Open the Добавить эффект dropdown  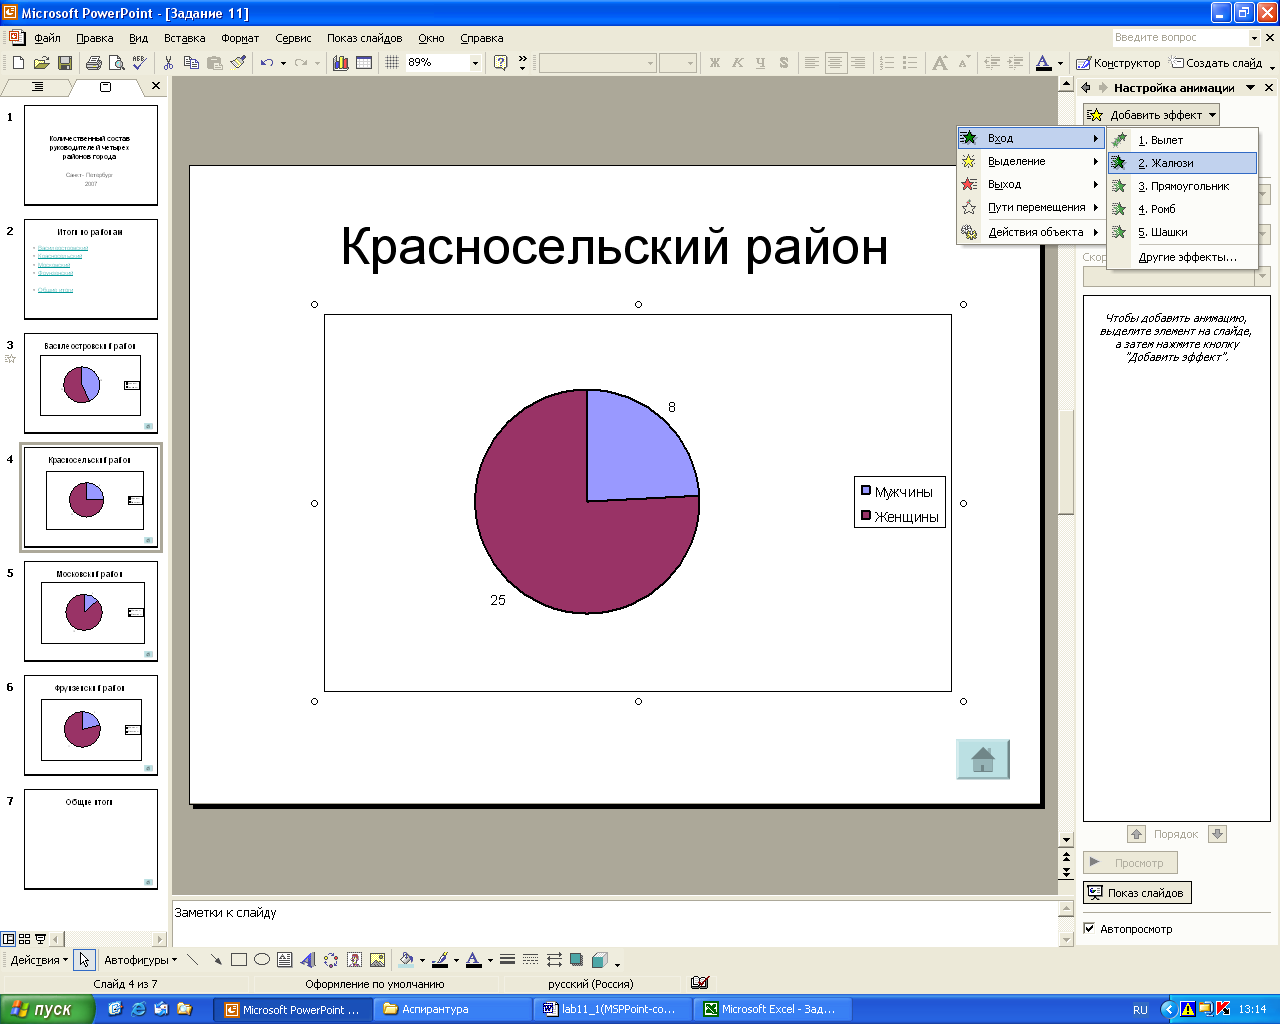point(1151,115)
